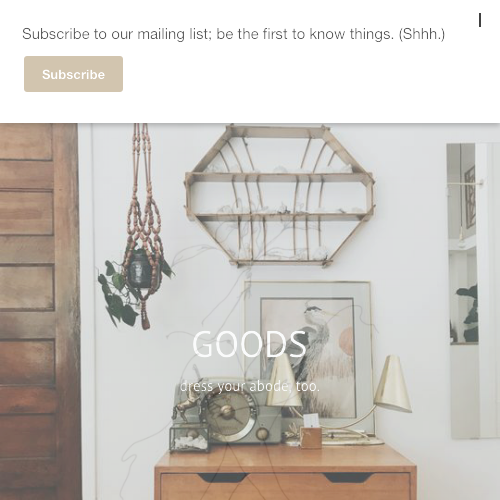The height and width of the screenshot is (500, 500).
Task: Click the left dresser drawer handle cutout
Action: pyautogui.click(x=224, y=478)
